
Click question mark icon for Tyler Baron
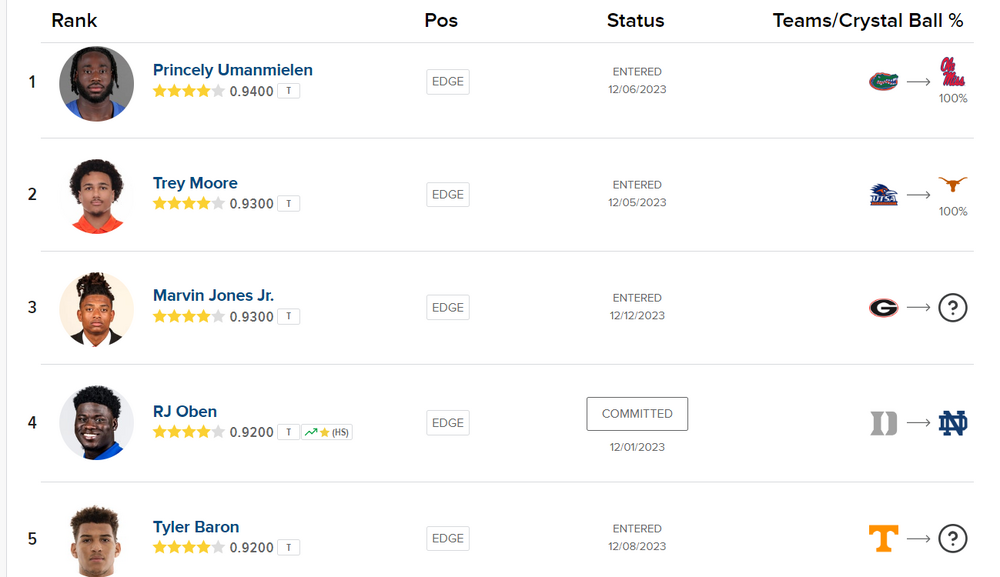coord(952,538)
